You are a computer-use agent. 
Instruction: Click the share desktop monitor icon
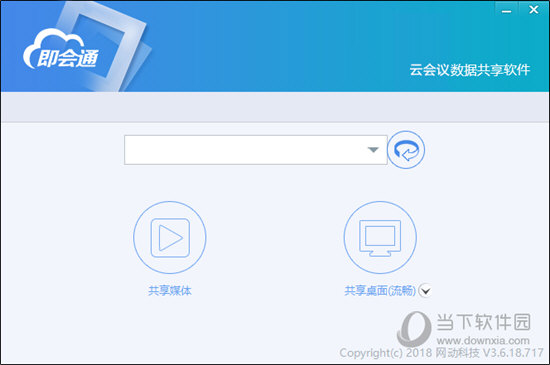(x=380, y=237)
